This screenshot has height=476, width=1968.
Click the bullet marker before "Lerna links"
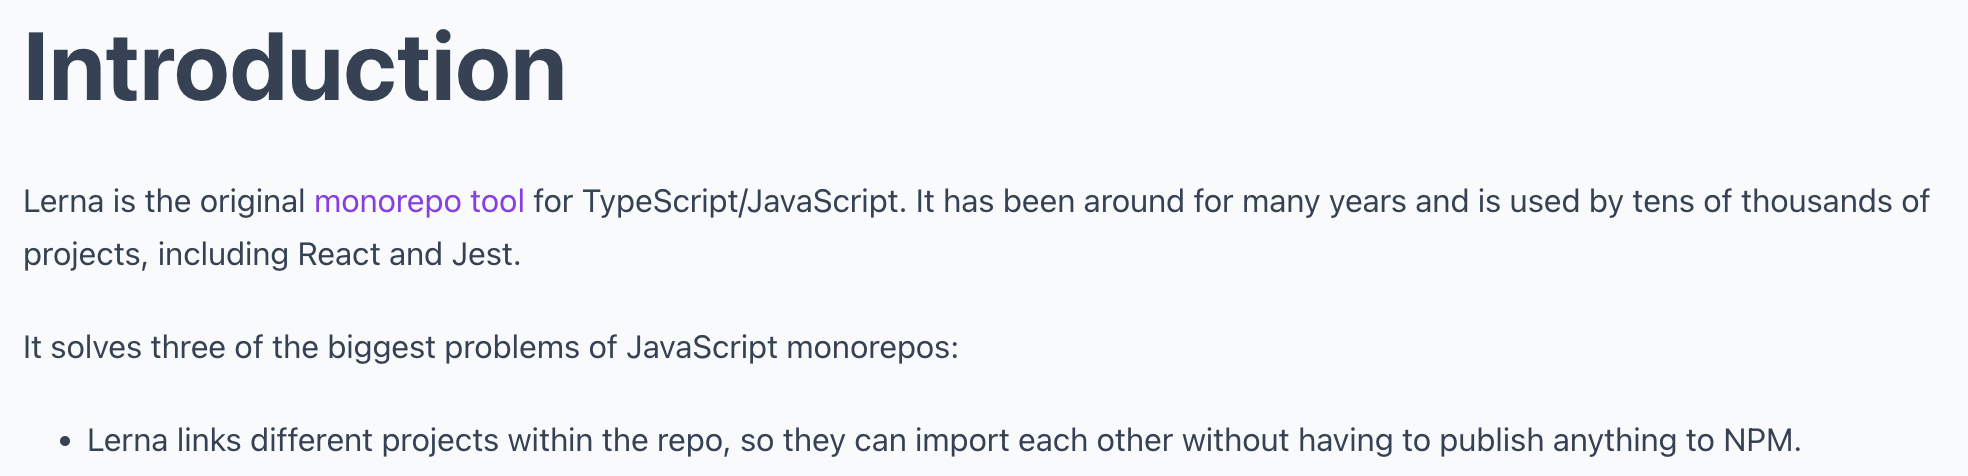tap(65, 441)
